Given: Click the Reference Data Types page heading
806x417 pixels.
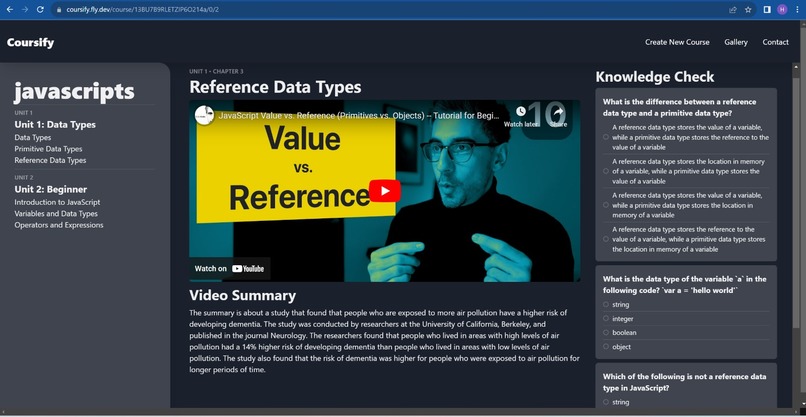Looking at the screenshot, I should [275, 87].
